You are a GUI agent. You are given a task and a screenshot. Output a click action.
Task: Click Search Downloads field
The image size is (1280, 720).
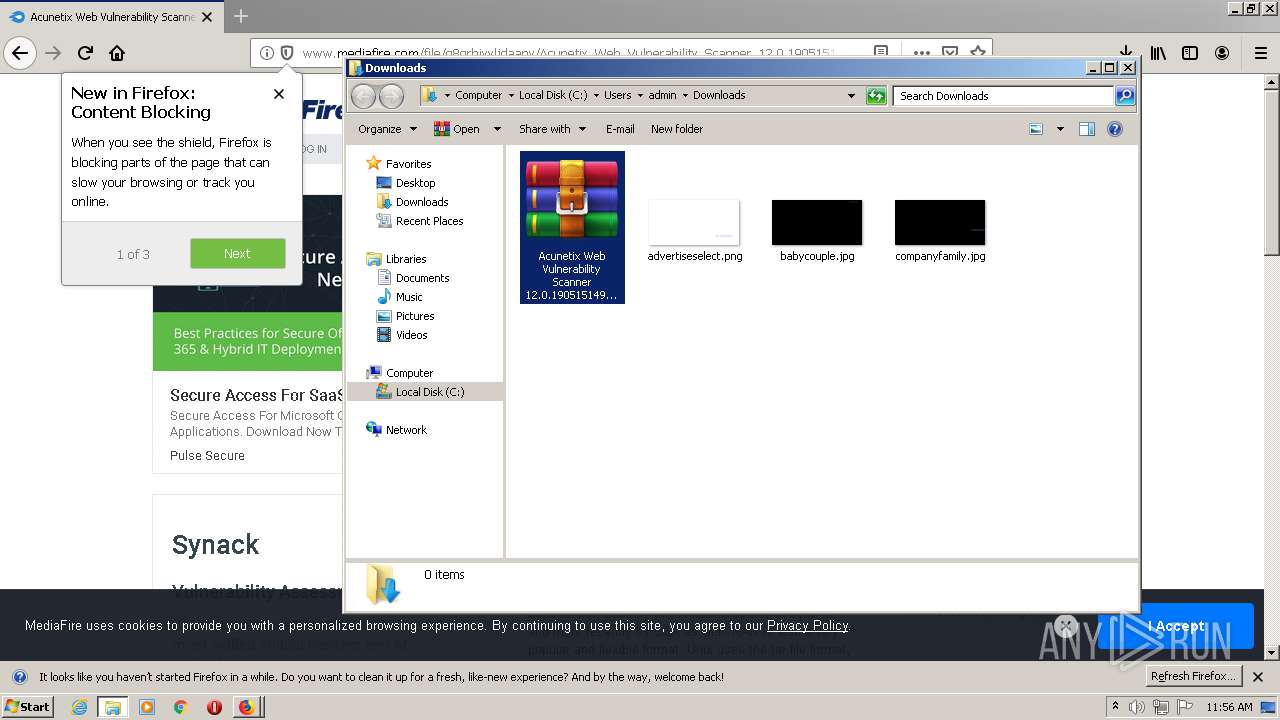click(x=1003, y=96)
